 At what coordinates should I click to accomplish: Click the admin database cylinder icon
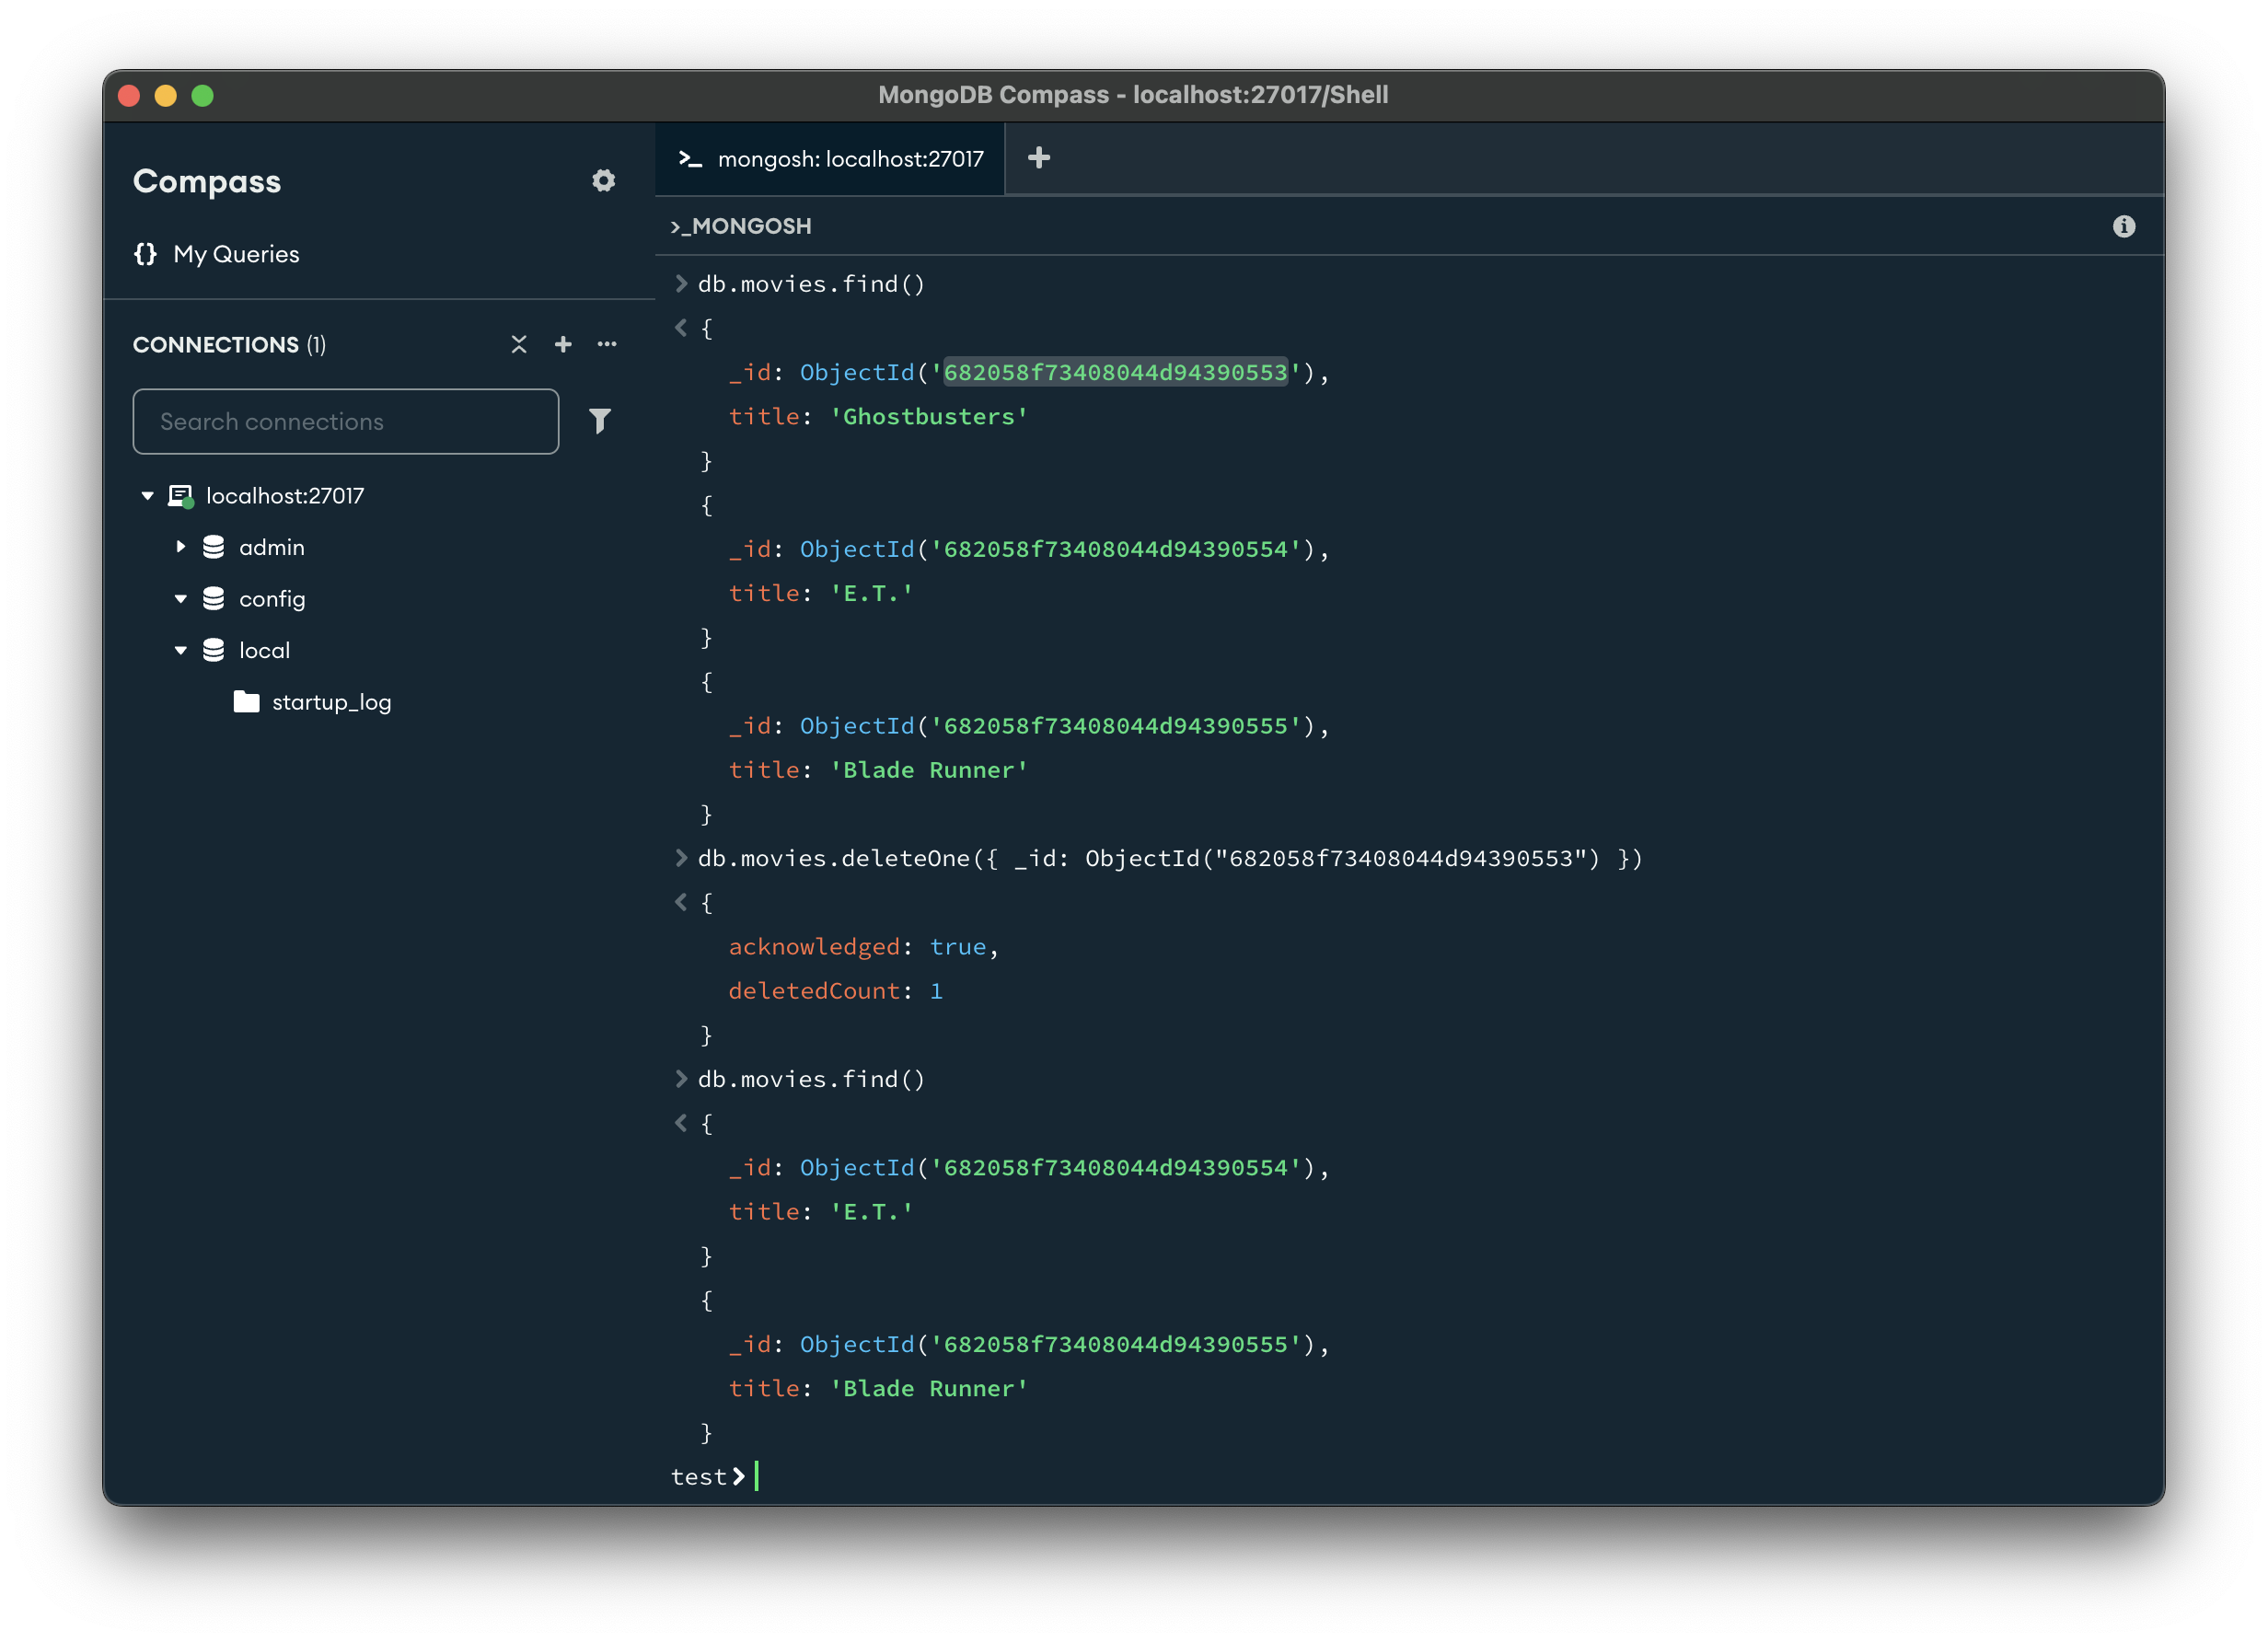(x=214, y=547)
